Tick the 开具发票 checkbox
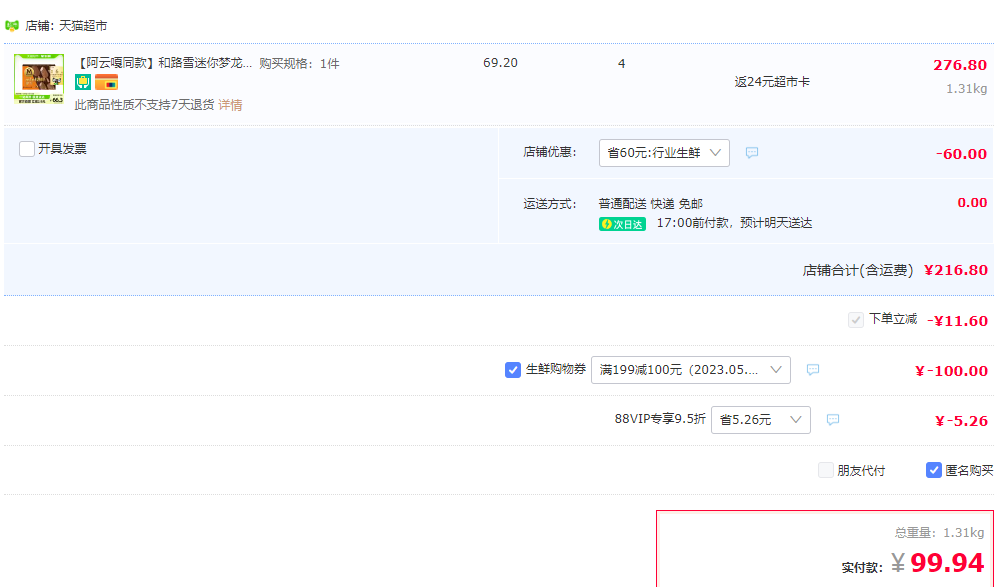Viewport: 1002px width, 587px height. (x=27, y=149)
